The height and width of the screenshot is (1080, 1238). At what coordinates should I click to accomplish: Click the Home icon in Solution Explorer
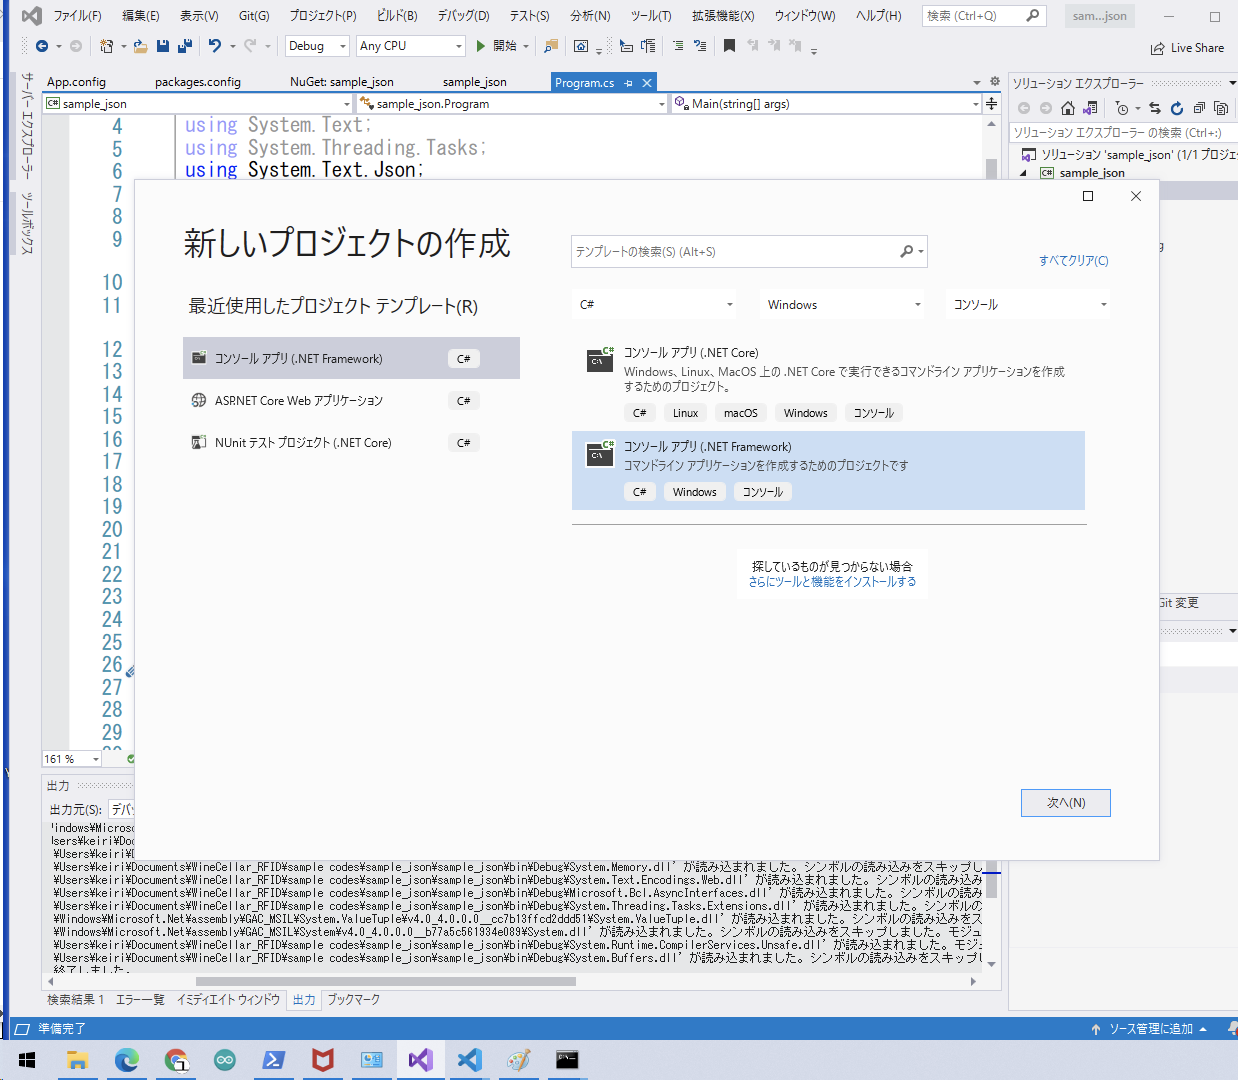[x=1067, y=108]
